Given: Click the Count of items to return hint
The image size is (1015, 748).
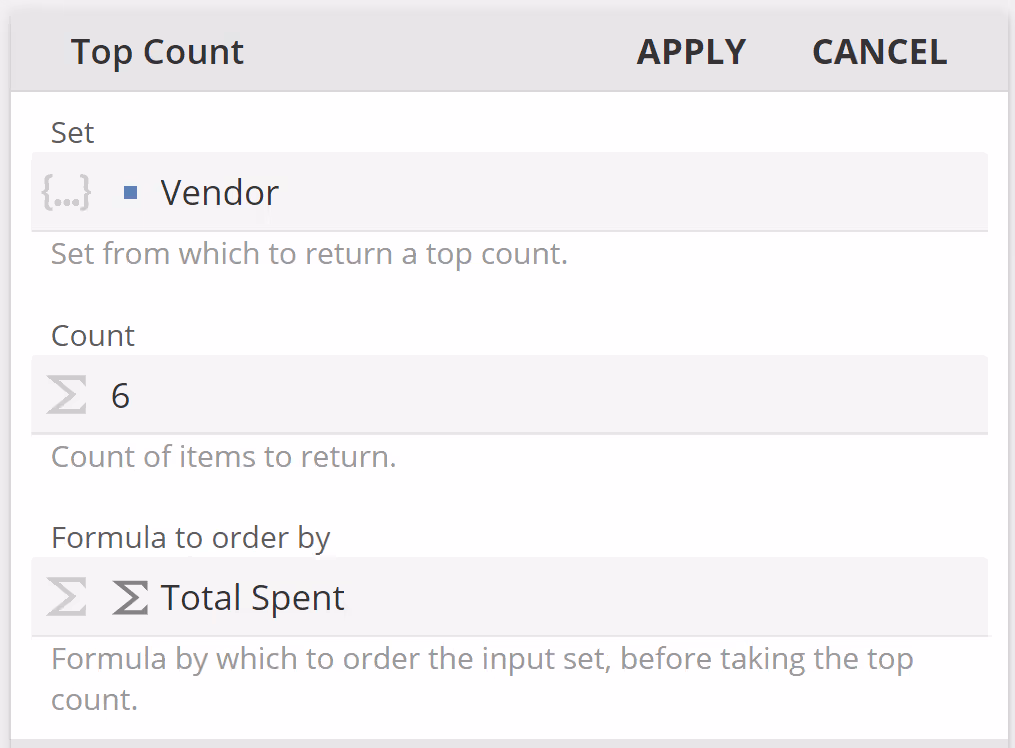Looking at the screenshot, I should pyautogui.click(x=223, y=457).
